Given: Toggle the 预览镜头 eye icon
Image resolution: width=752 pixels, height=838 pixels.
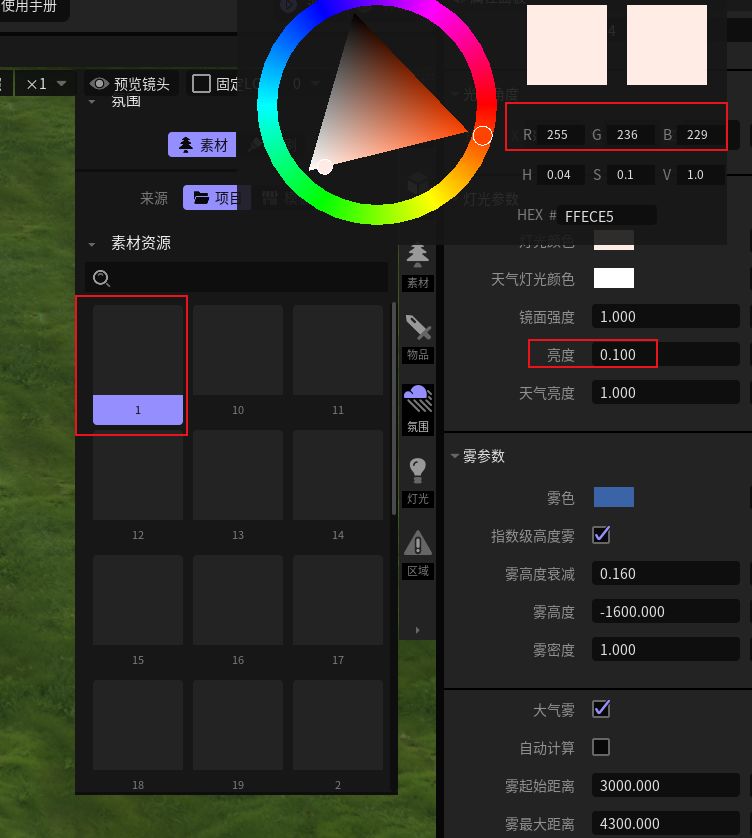Looking at the screenshot, I should [99, 84].
